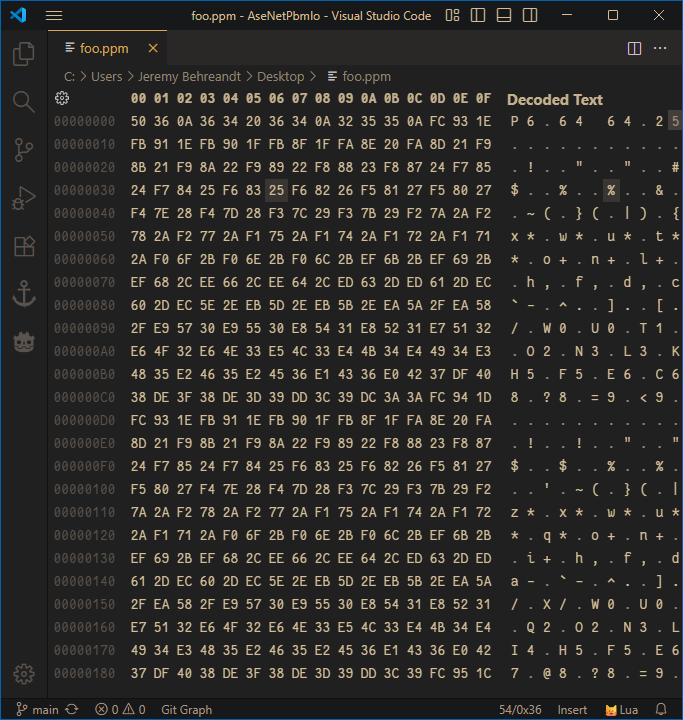Open the Extensions view
The width and height of the screenshot is (683, 720).
point(24,245)
